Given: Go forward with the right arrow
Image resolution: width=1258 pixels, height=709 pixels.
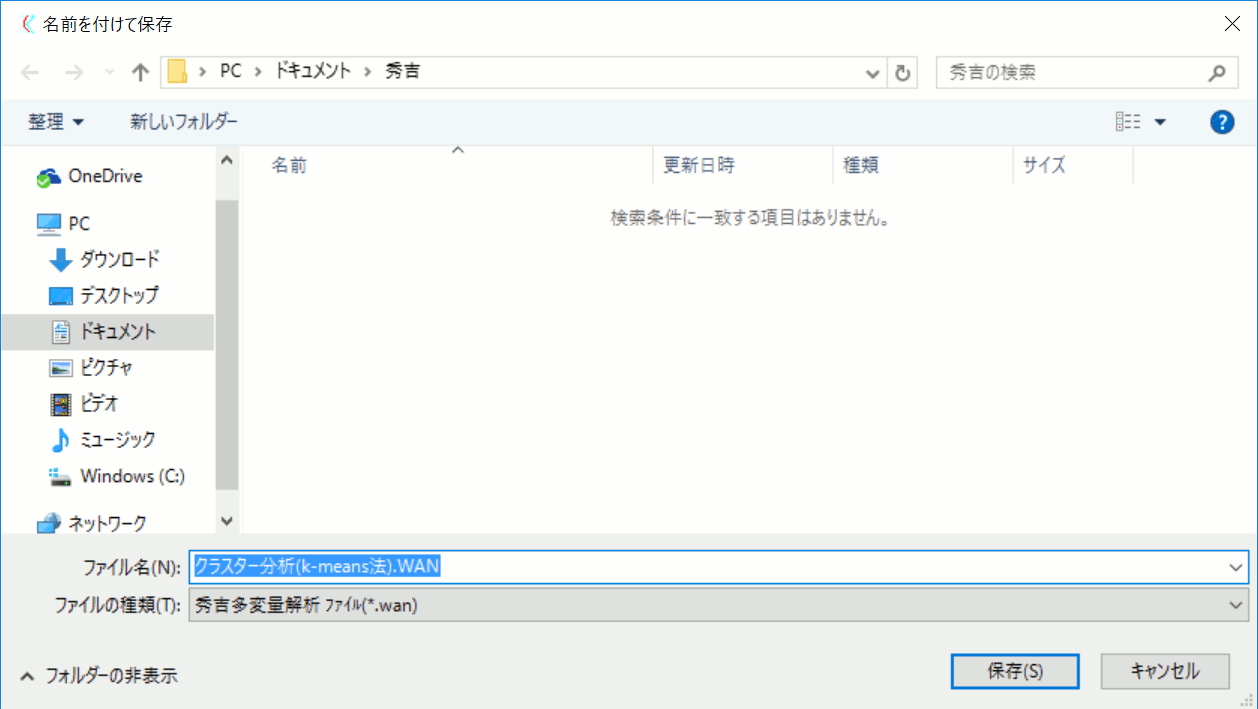Looking at the screenshot, I should [x=73, y=73].
